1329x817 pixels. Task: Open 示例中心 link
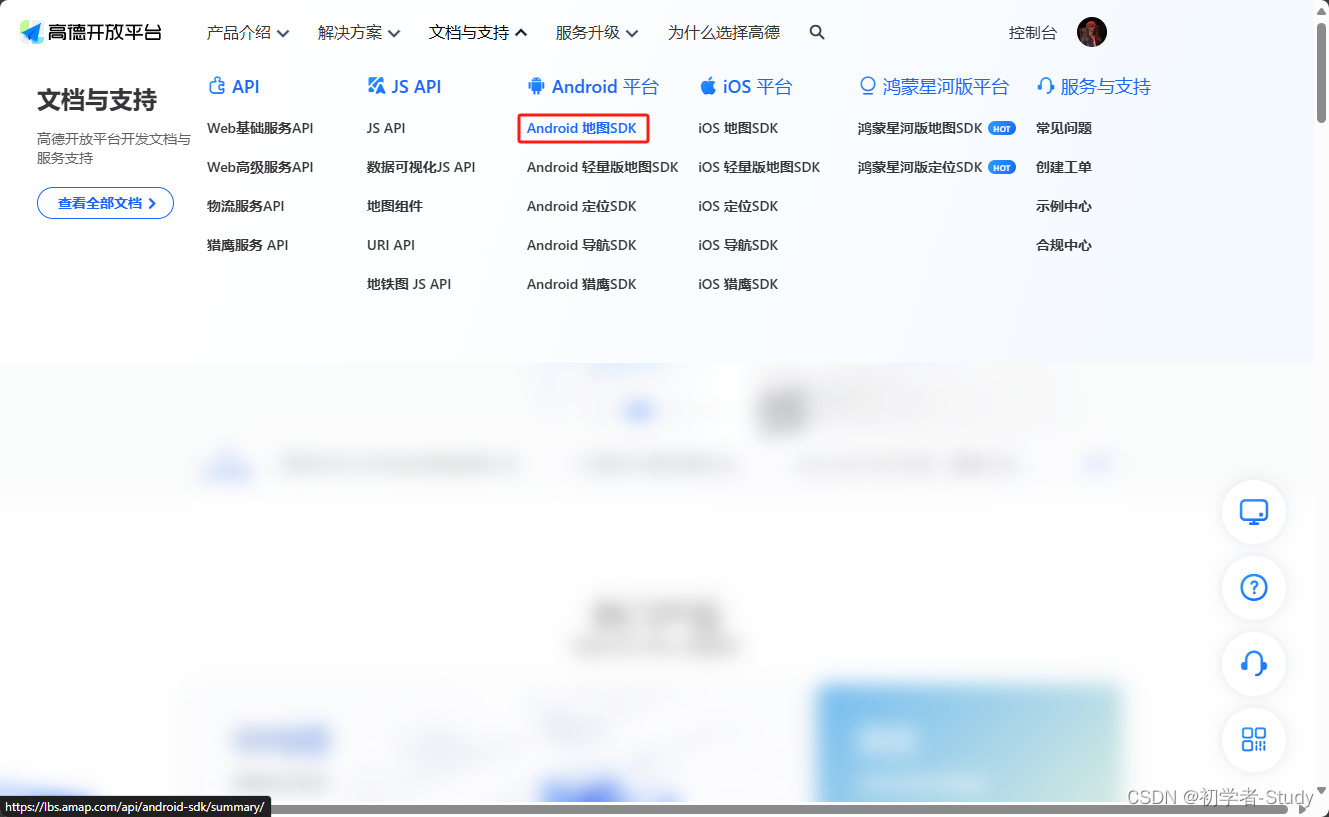(1064, 206)
